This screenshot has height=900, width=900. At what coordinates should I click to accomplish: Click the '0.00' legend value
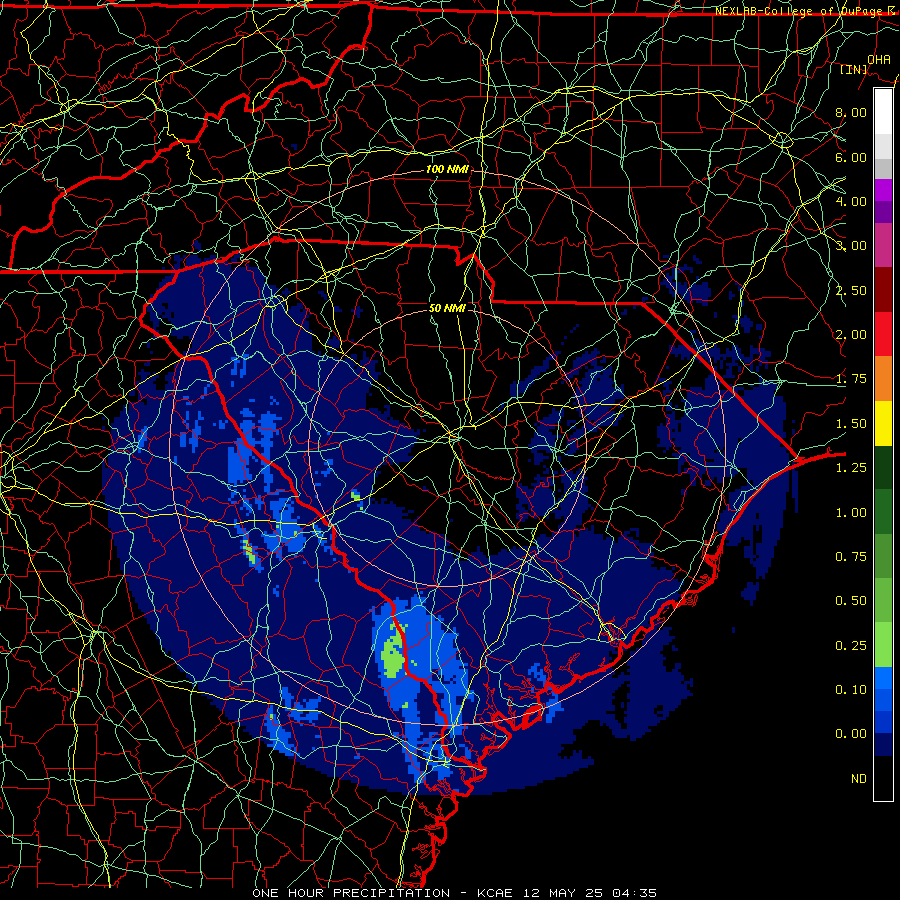point(851,734)
